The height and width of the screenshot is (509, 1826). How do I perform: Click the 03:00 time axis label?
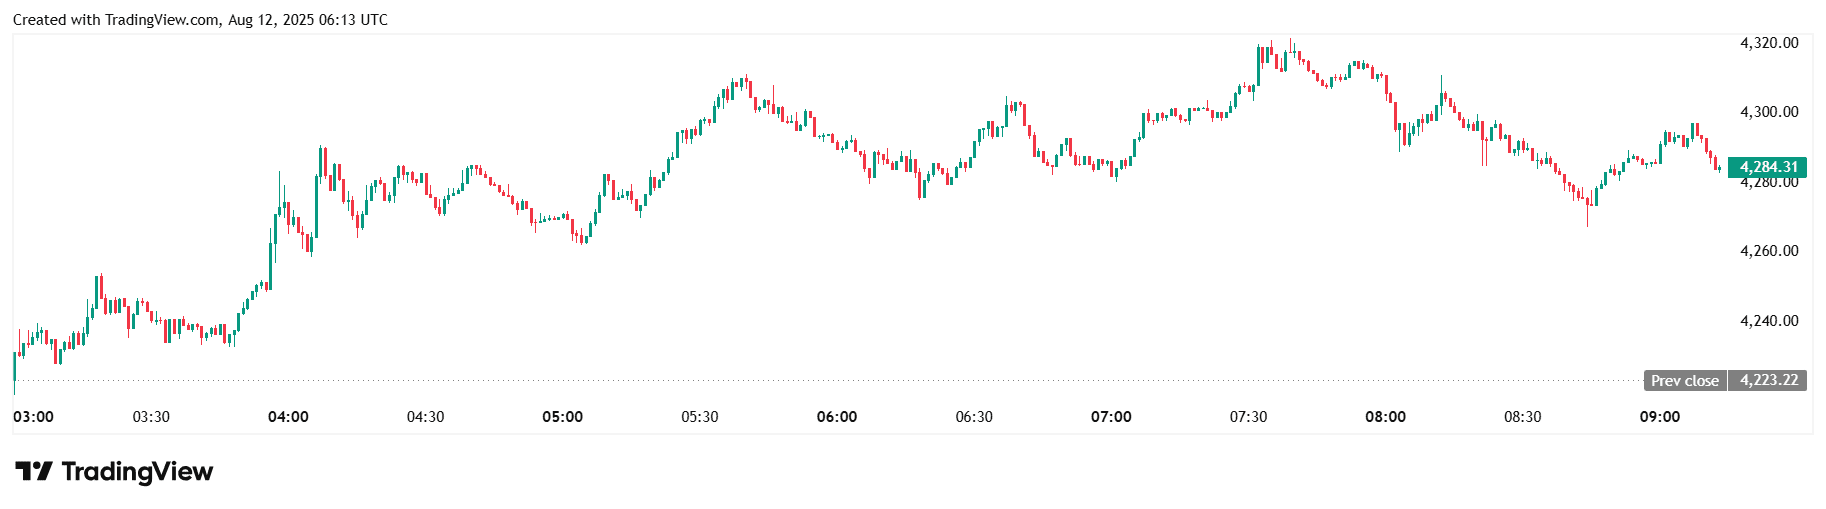34,416
